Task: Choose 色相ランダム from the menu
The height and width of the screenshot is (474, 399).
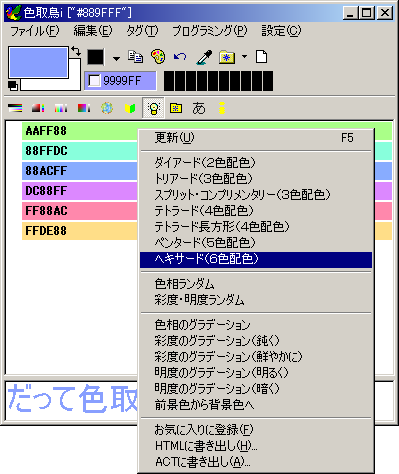Action: click(256, 284)
